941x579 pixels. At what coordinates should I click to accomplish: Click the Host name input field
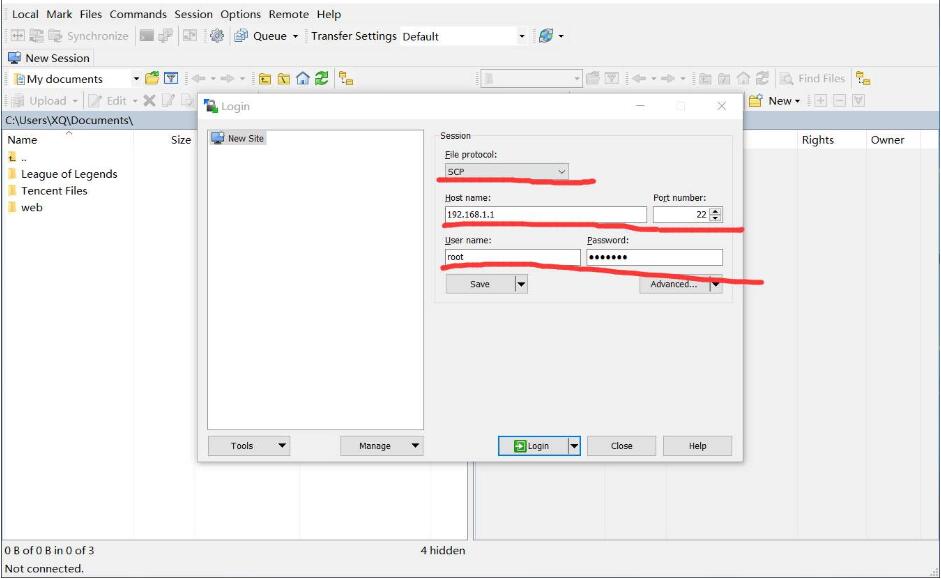pos(546,214)
